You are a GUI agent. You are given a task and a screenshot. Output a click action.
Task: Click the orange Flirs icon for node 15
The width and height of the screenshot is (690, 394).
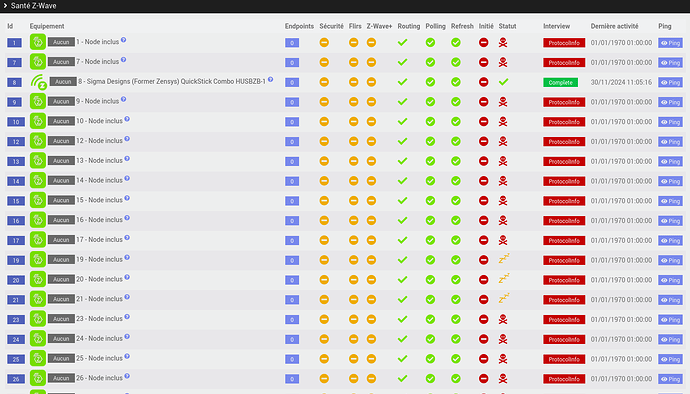353,201
